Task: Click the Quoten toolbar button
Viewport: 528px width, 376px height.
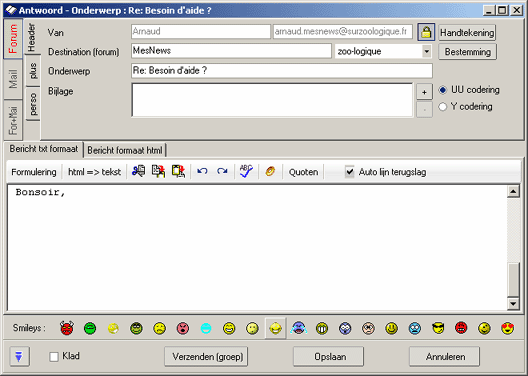Action: click(x=303, y=172)
